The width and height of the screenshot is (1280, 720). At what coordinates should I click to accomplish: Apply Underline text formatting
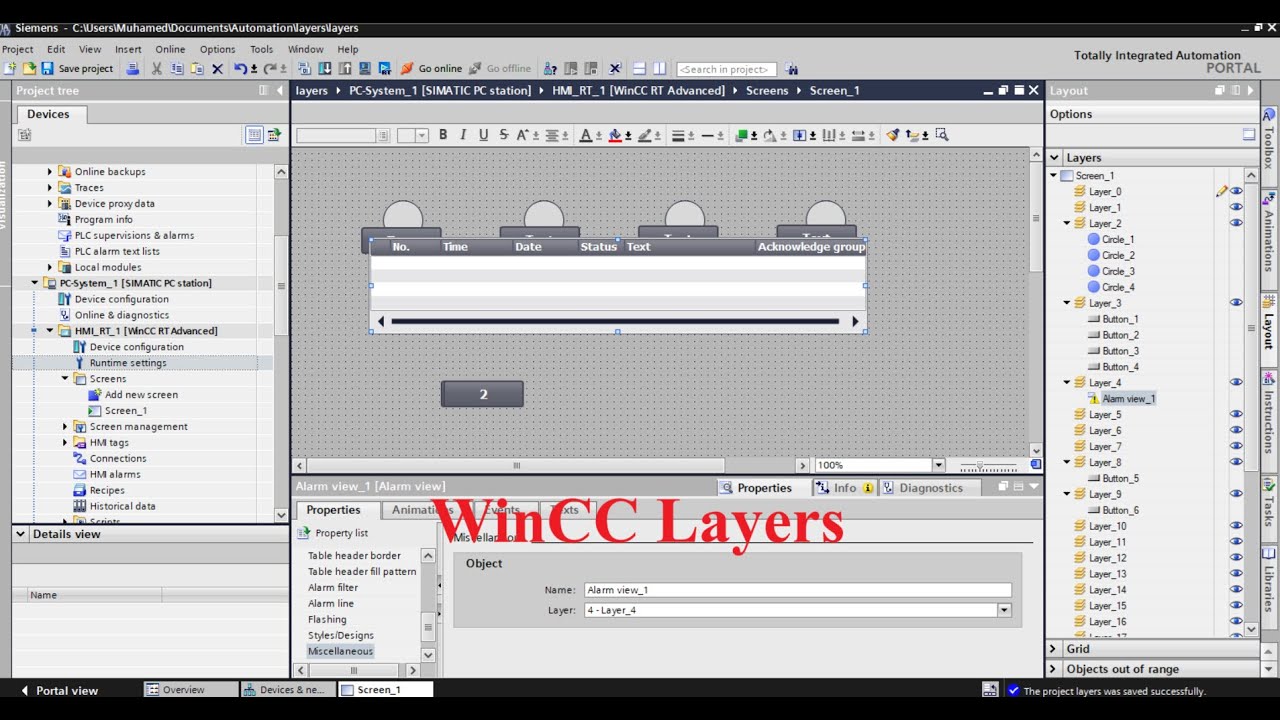[484, 135]
